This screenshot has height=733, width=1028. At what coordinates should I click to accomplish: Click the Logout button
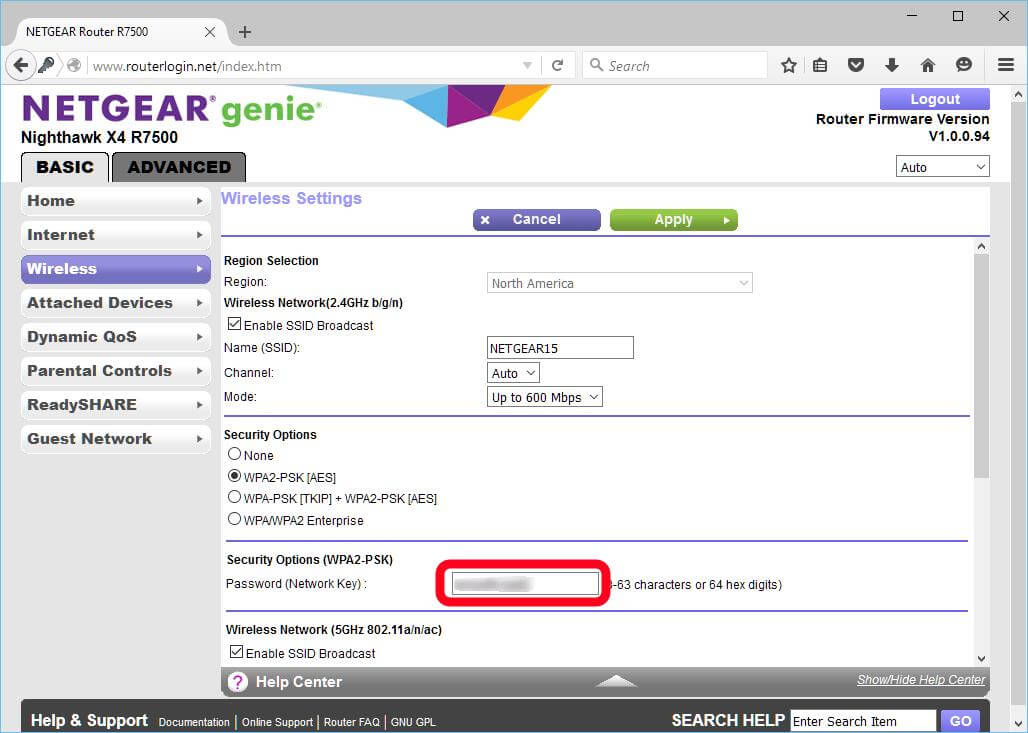point(934,99)
